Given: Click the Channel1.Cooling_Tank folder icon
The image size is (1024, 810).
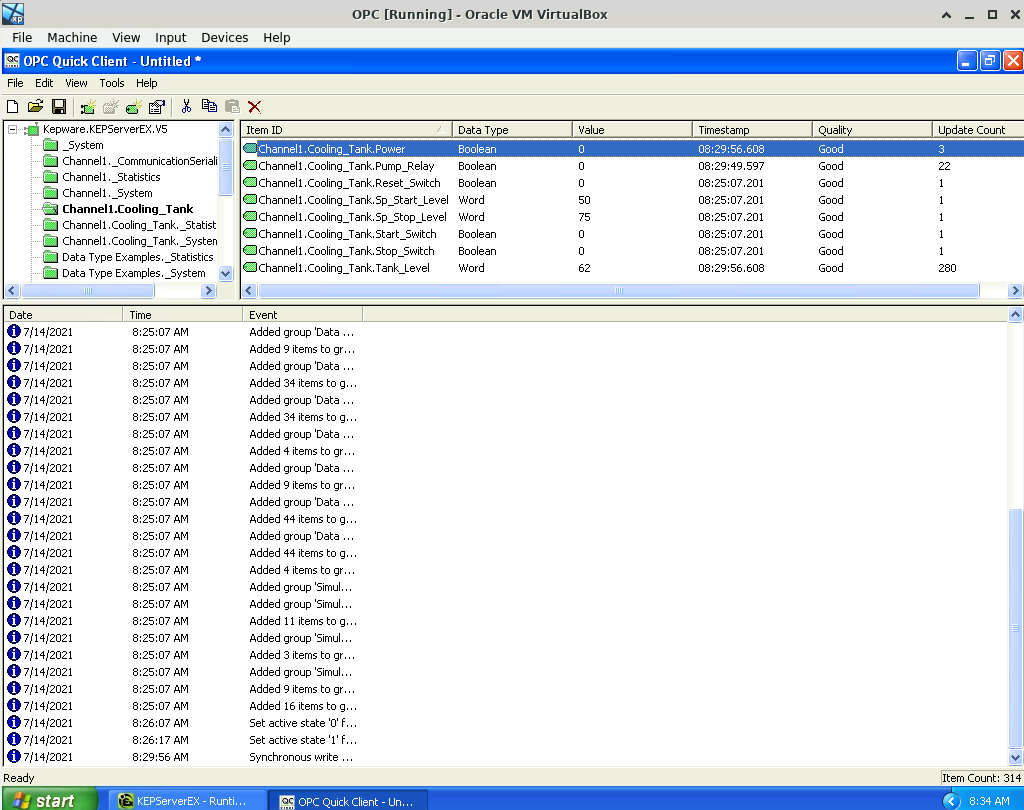Looking at the screenshot, I should tap(50, 209).
